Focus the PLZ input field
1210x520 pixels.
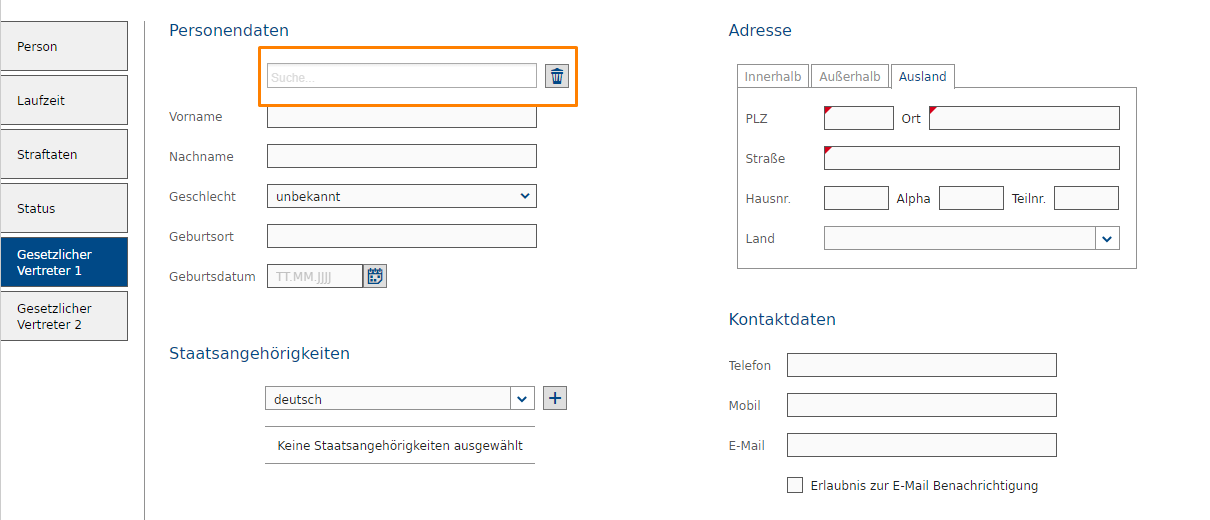tap(859, 118)
